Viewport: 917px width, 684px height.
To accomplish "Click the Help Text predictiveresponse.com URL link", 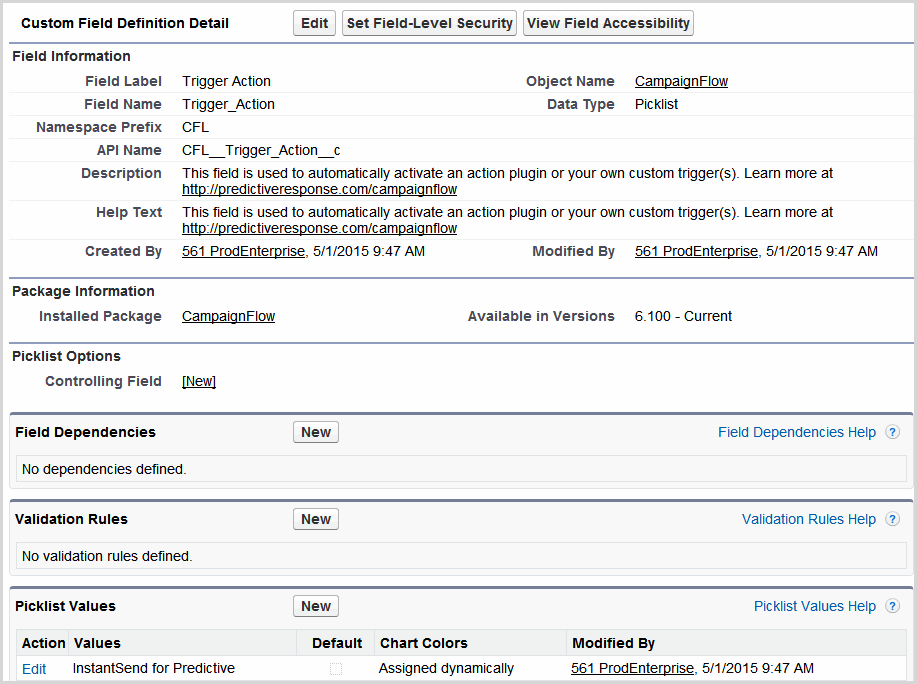I will [319, 228].
